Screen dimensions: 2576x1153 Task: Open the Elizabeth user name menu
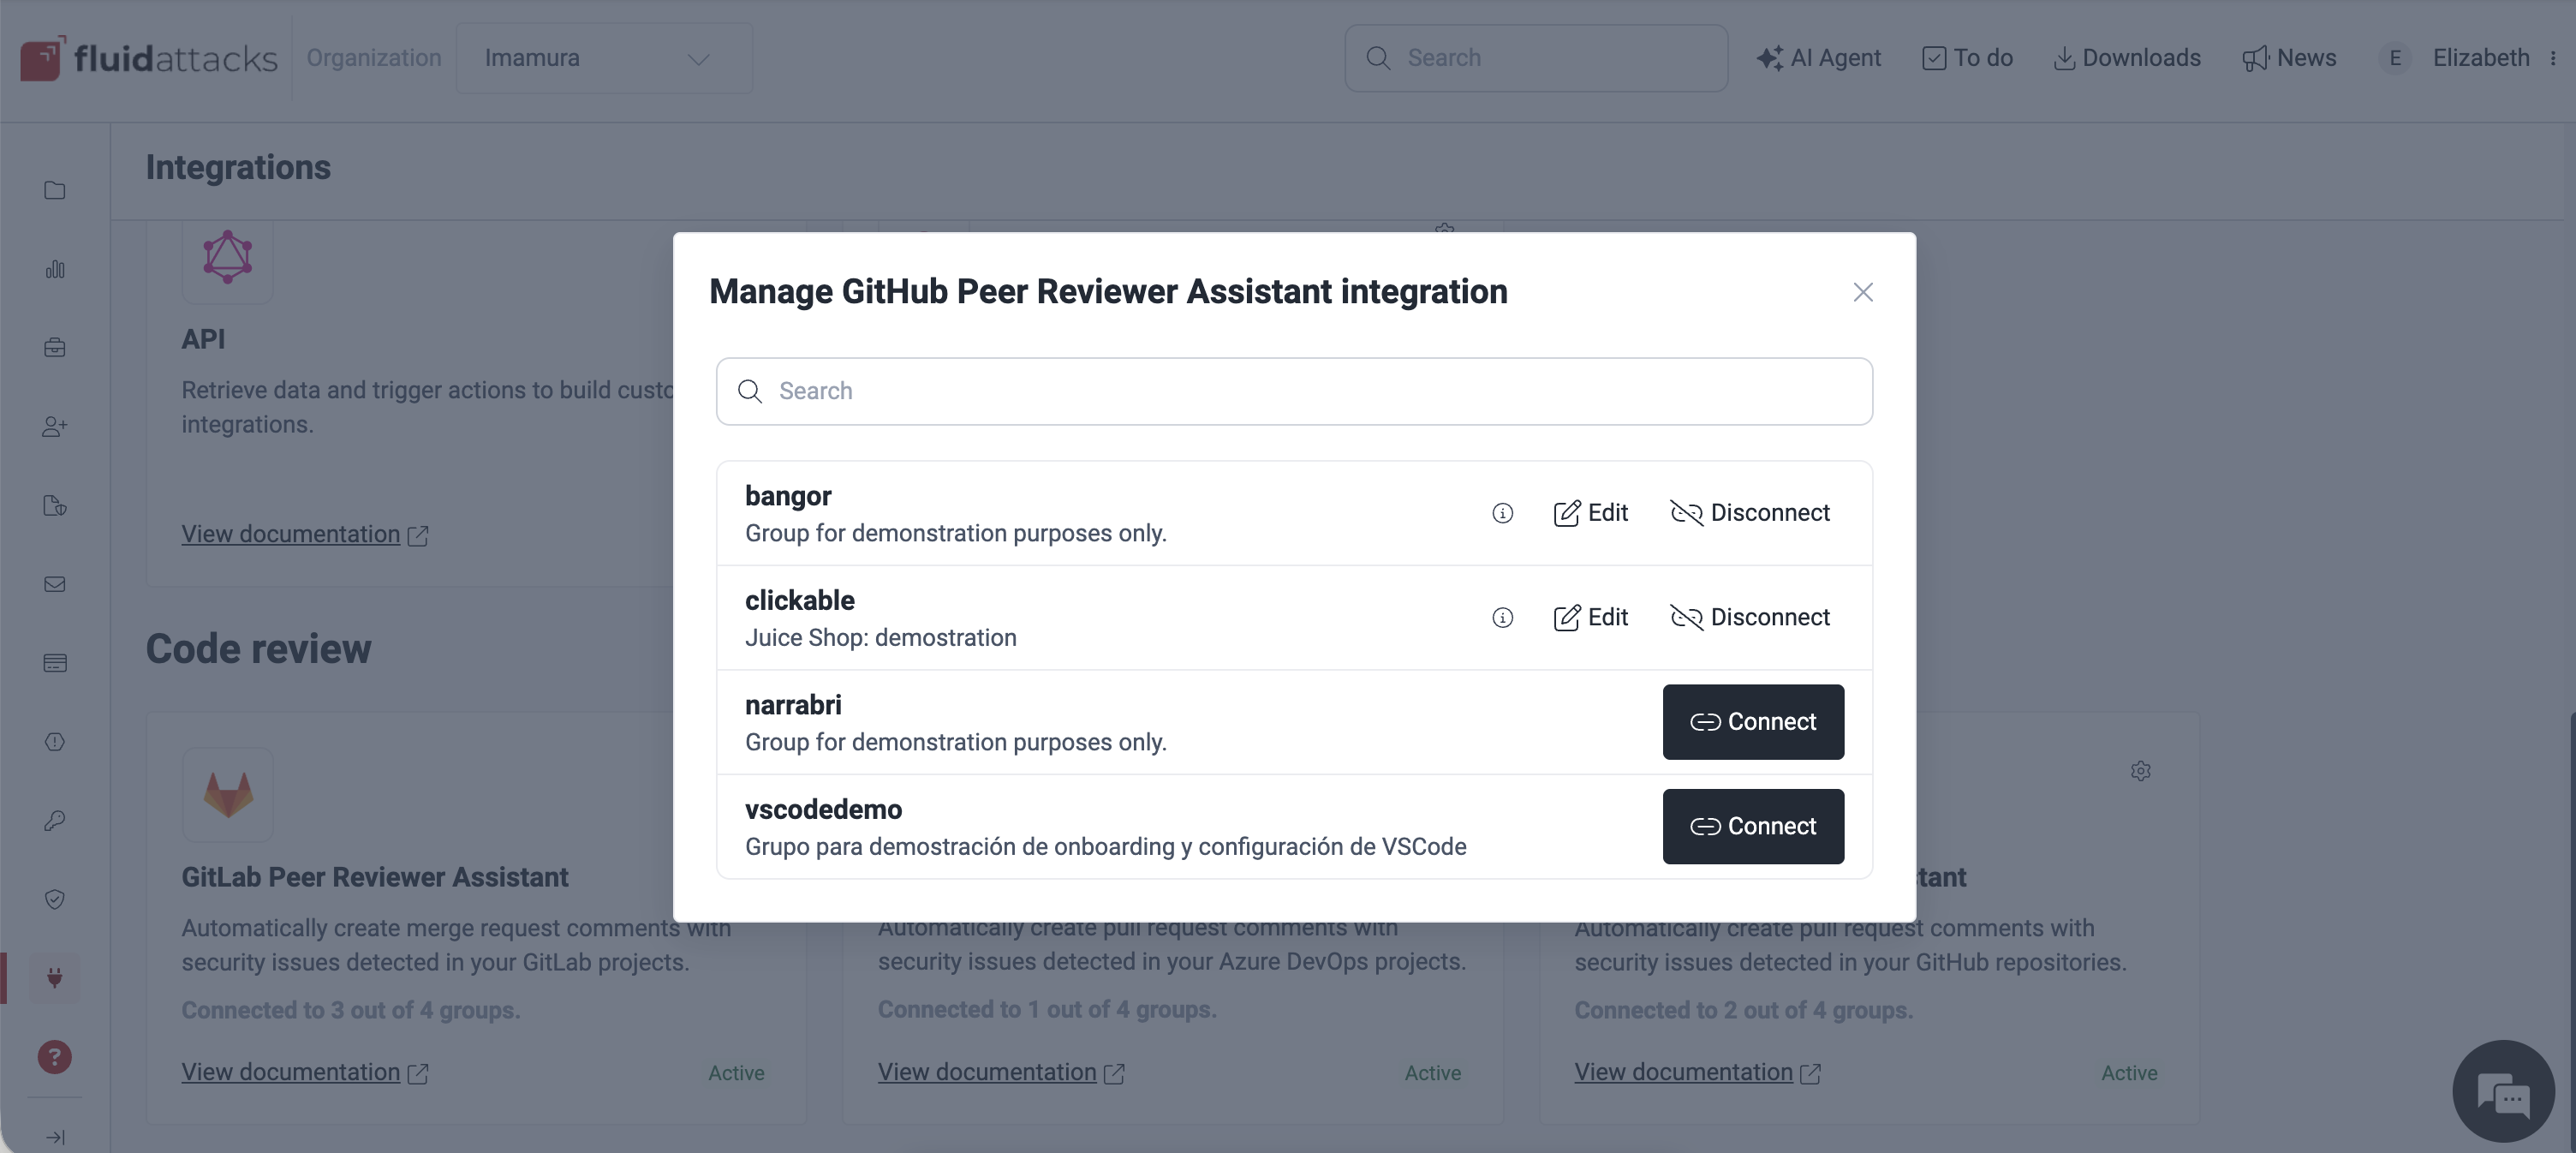click(x=2481, y=58)
